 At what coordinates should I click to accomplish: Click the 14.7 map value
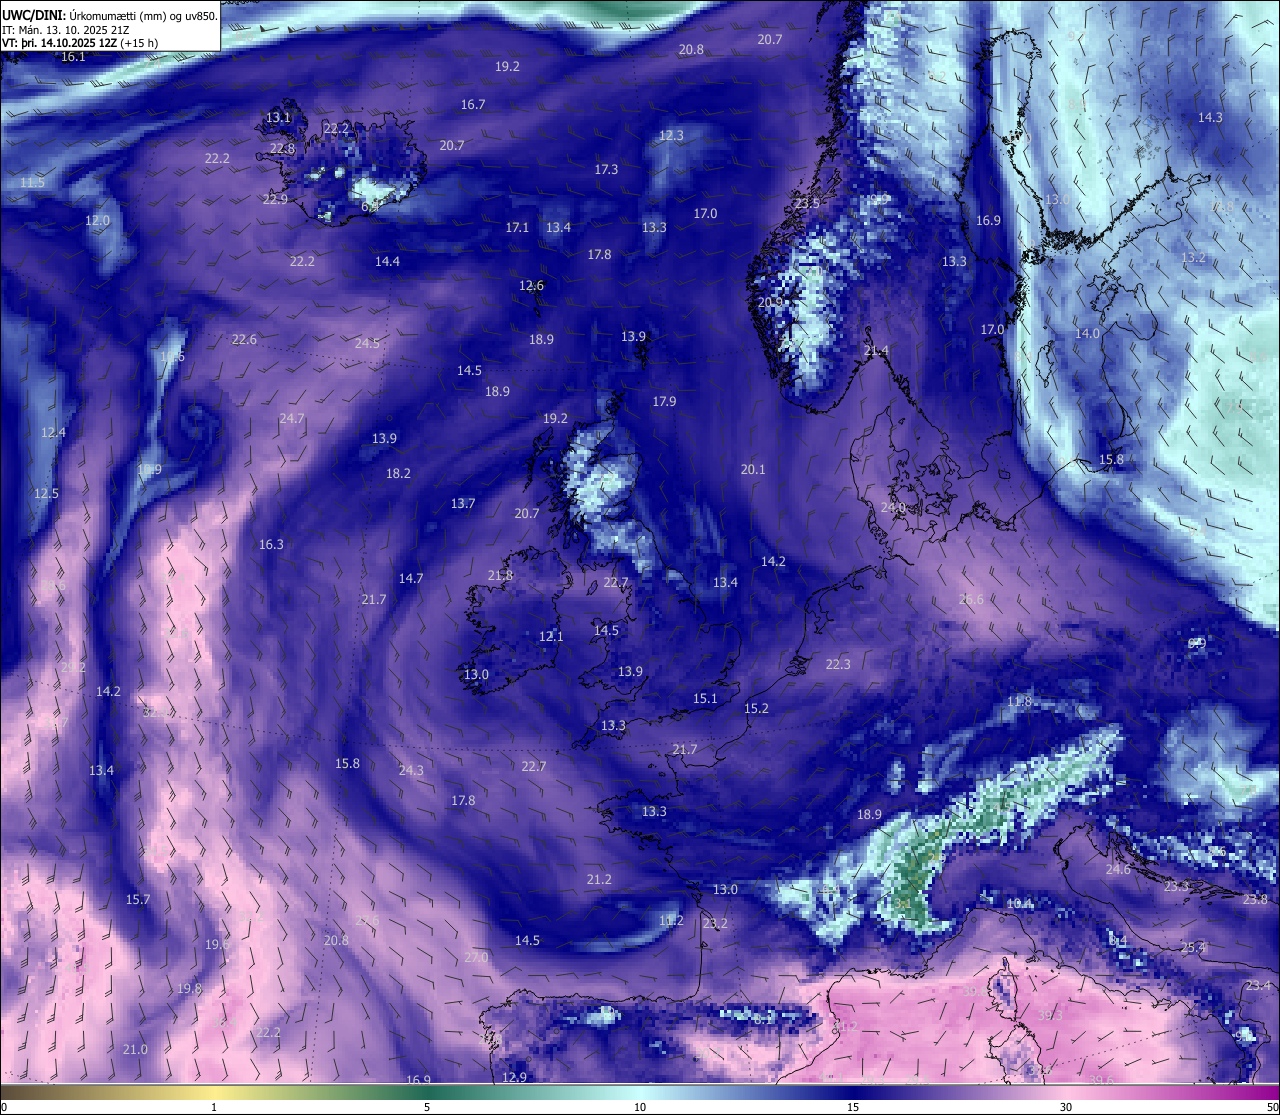tap(411, 579)
